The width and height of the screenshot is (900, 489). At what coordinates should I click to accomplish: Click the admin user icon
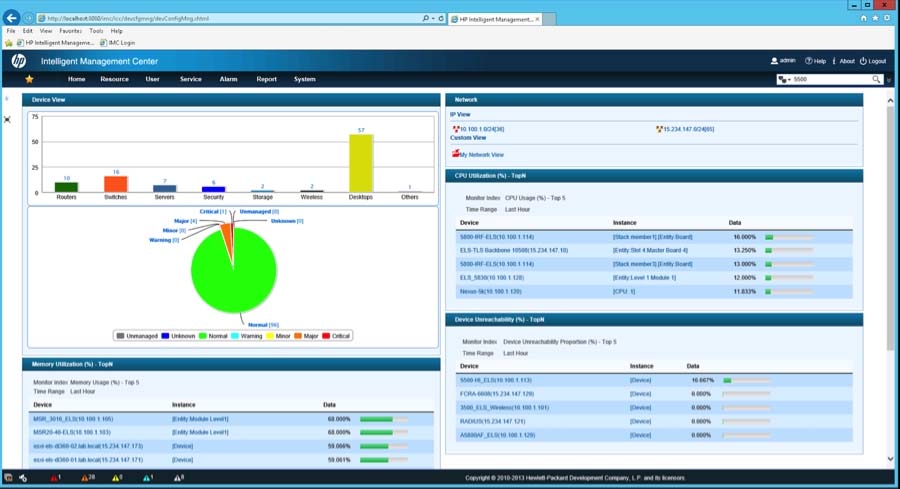(x=774, y=61)
